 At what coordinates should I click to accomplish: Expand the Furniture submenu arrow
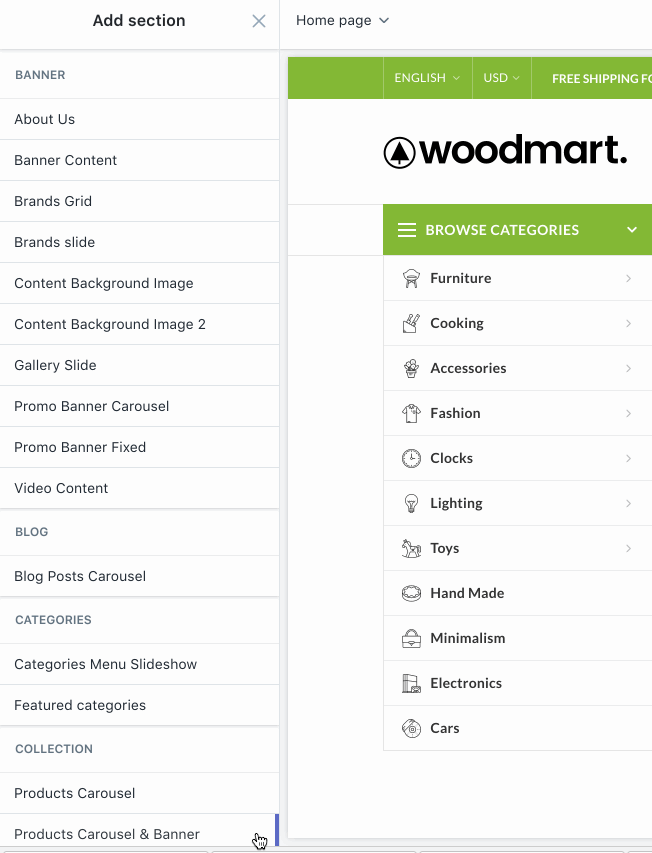(628, 278)
